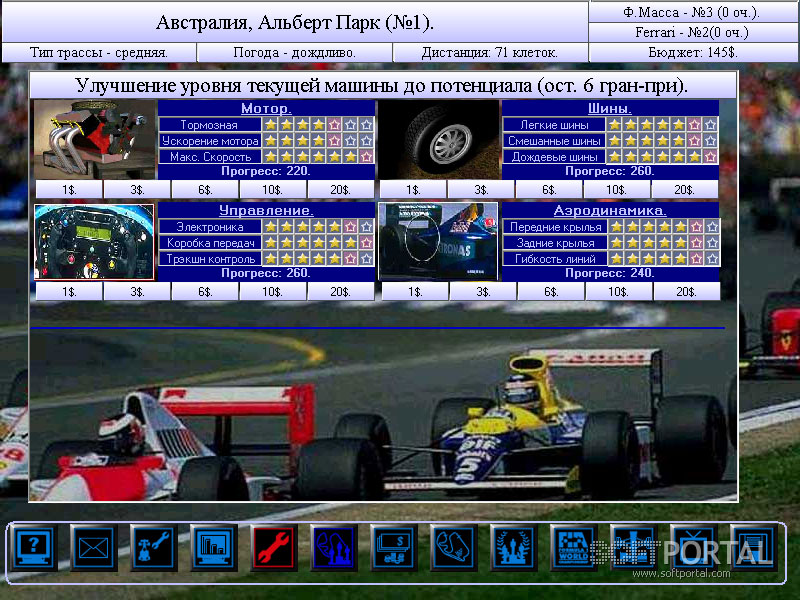Spend 10$ on Шины upgrade
800x600 pixels.
coord(617,190)
